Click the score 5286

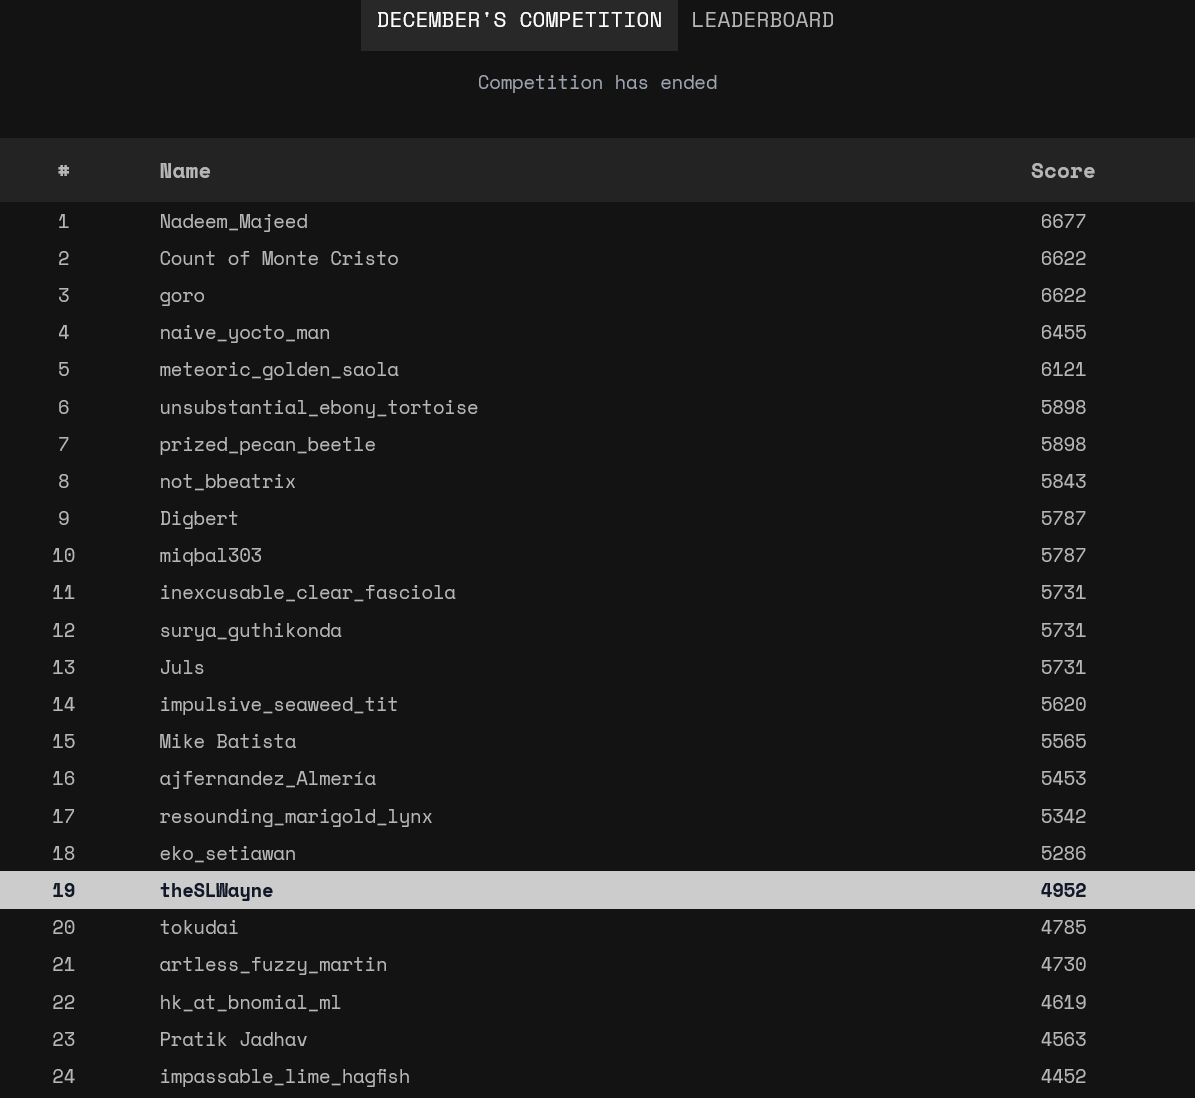(x=1063, y=853)
